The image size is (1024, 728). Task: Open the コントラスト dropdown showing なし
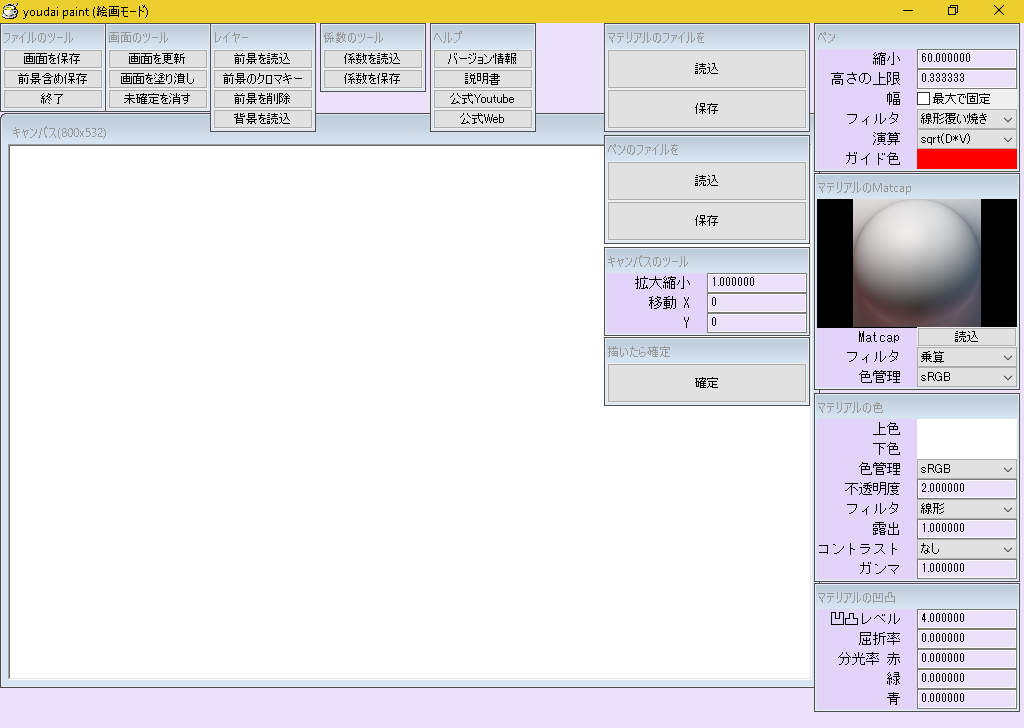pos(965,548)
